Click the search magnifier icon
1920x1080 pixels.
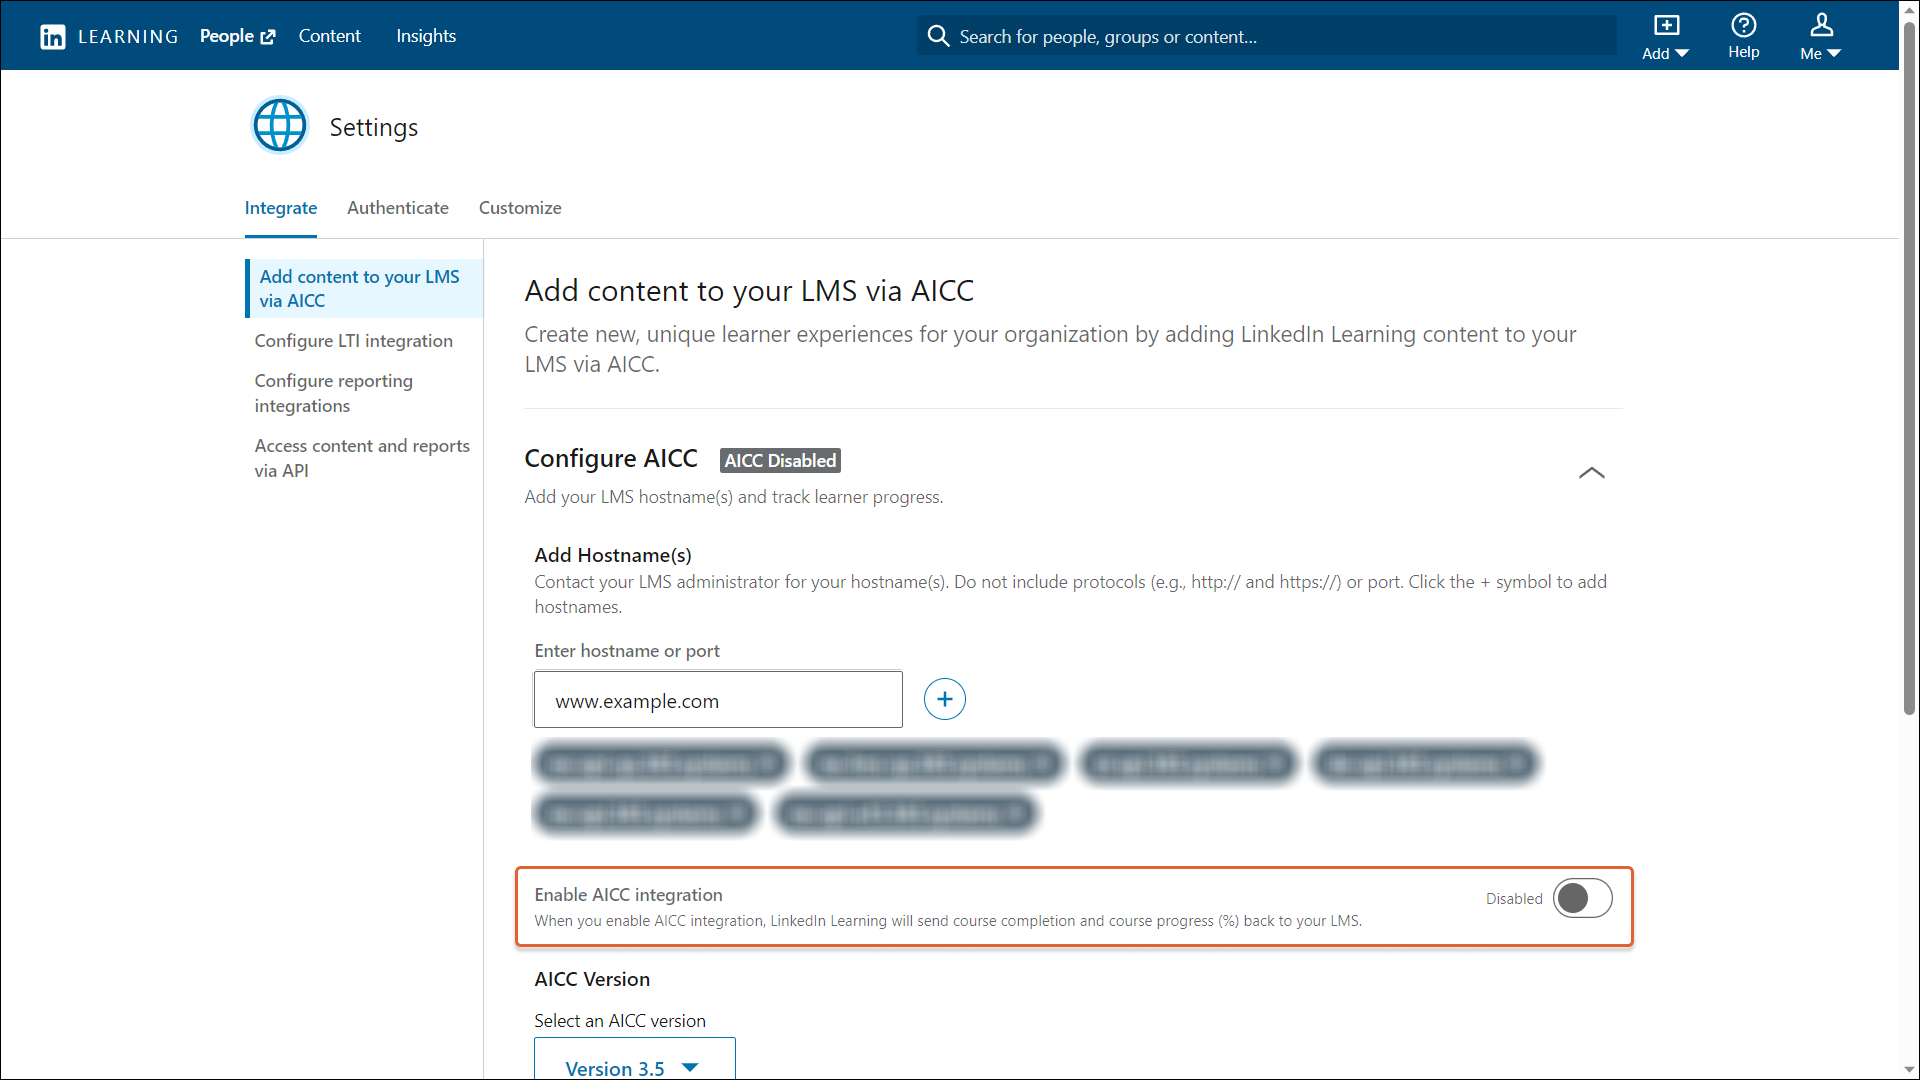(937, 37)
